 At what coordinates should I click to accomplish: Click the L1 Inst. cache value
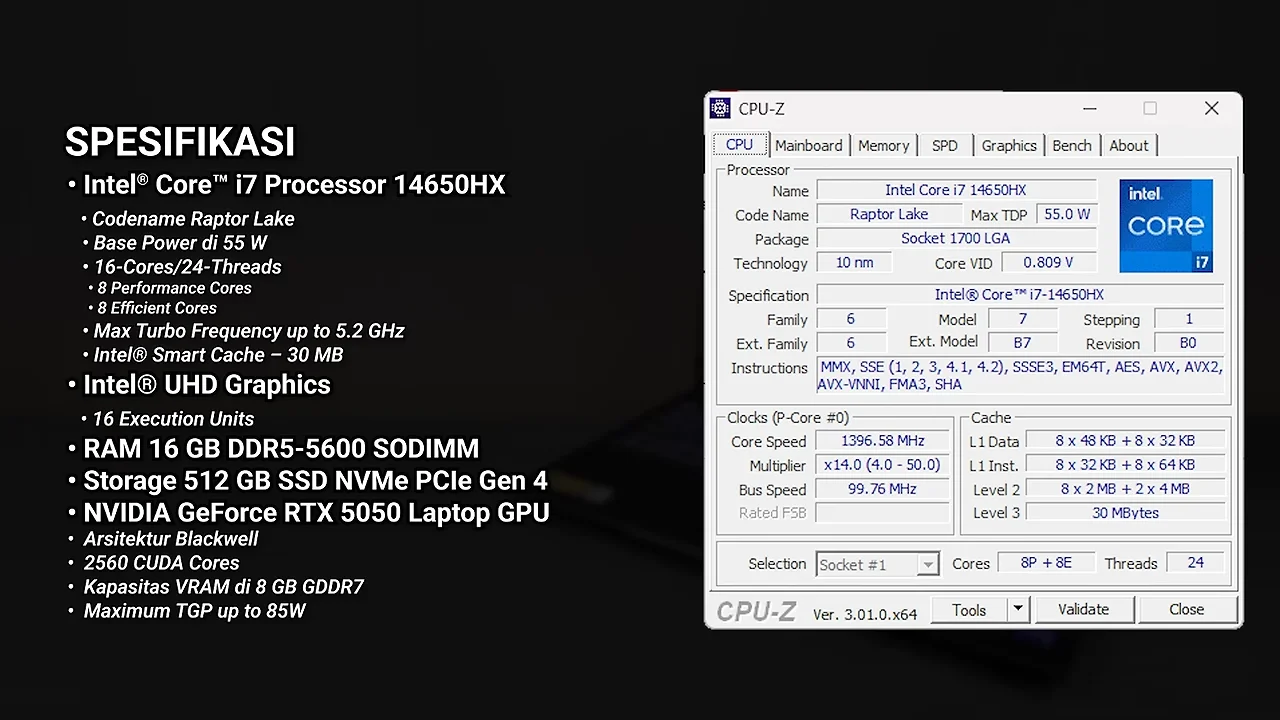pyautogui.click(x=1126, y=465)
